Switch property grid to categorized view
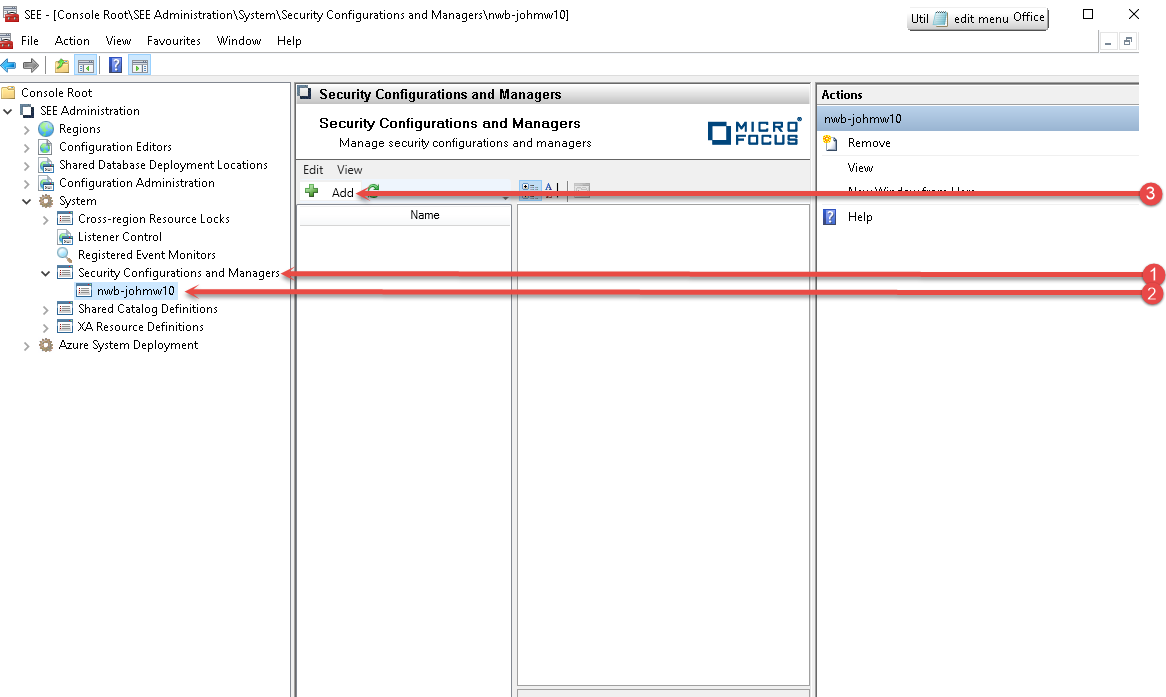This screenshot has height=697, width=1166. 530,189
